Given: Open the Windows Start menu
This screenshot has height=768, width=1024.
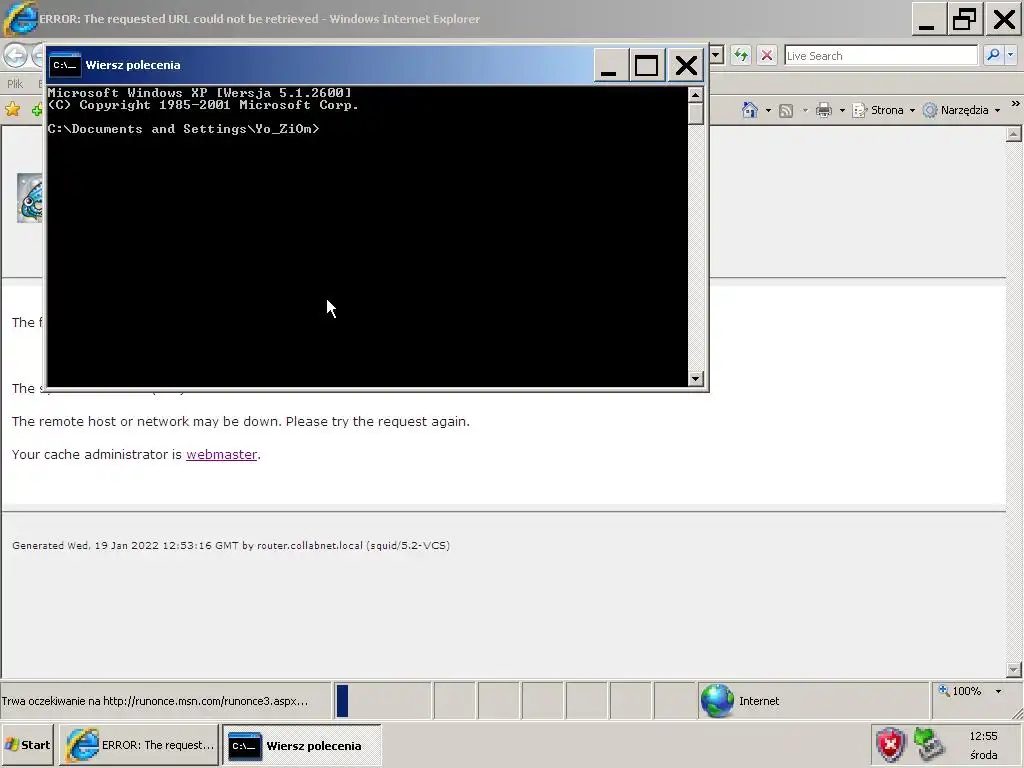Looking at the screenshot, I should (x=27, y=745).
